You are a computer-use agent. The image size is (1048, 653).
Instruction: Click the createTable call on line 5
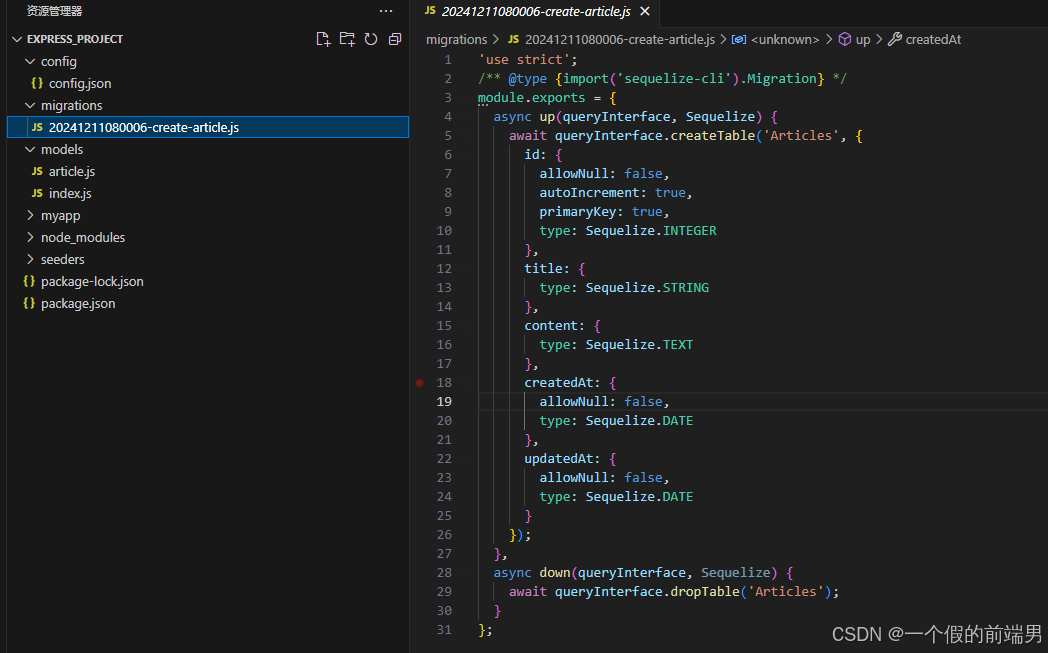(x=713, y=136)
